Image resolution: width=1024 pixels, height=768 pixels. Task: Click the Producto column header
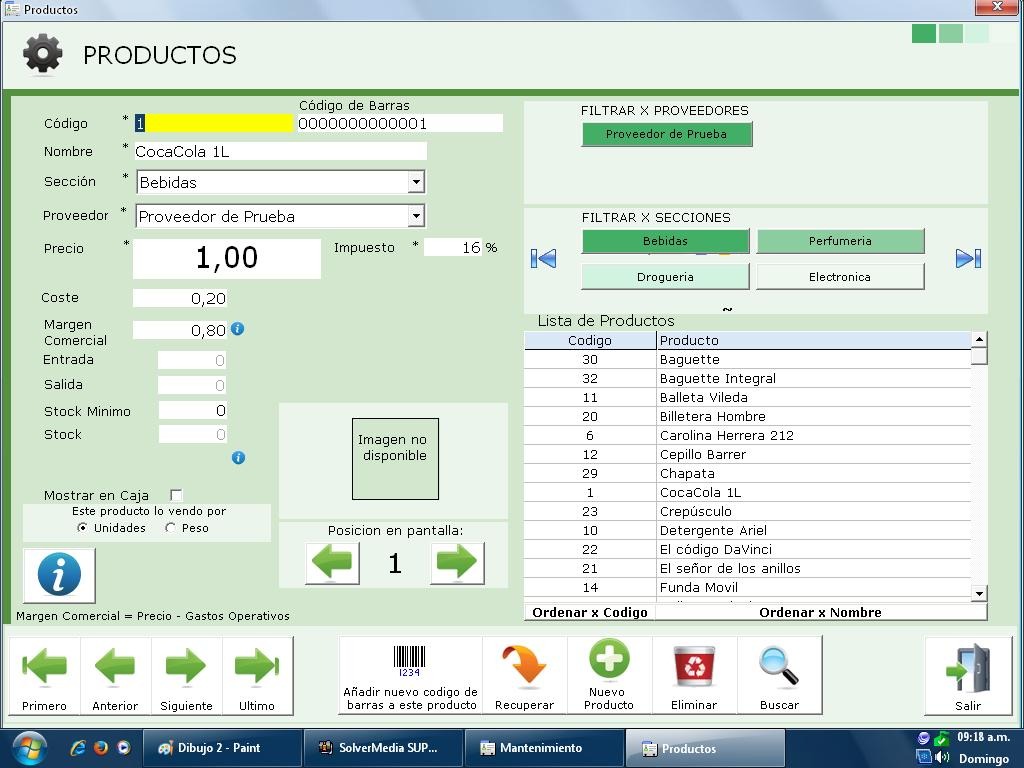pos(814,340)
